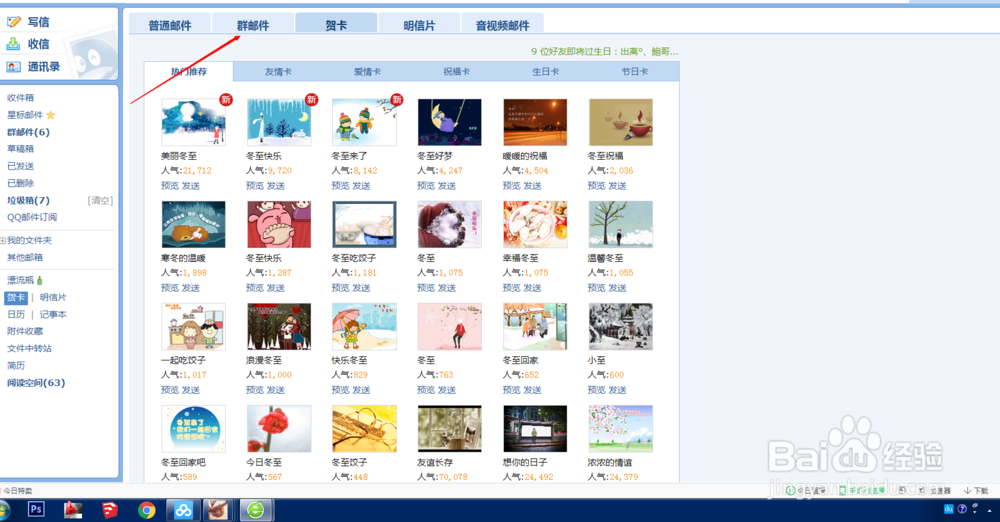
Task: Select the 爱情卡 category tab
Action: point(367,71)
